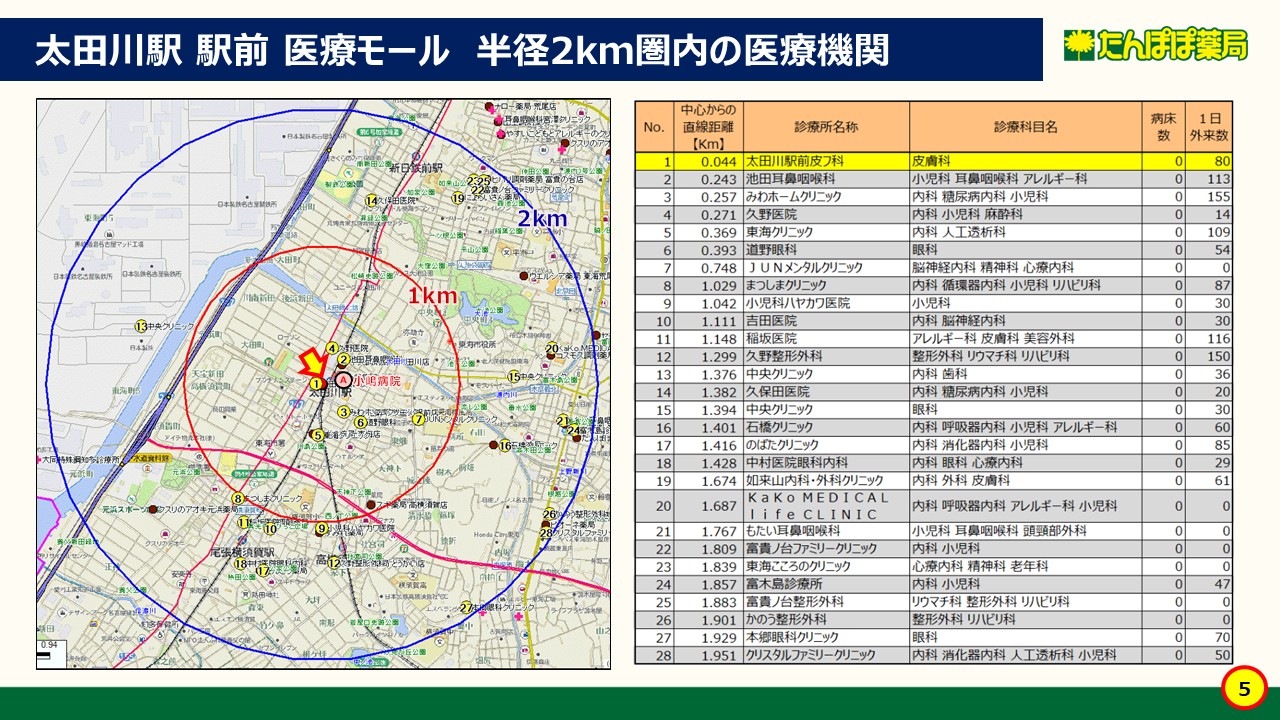Click map marker 14 near 久保田医院
Screen dimensions: 1280x720
[x=371, y=200]
